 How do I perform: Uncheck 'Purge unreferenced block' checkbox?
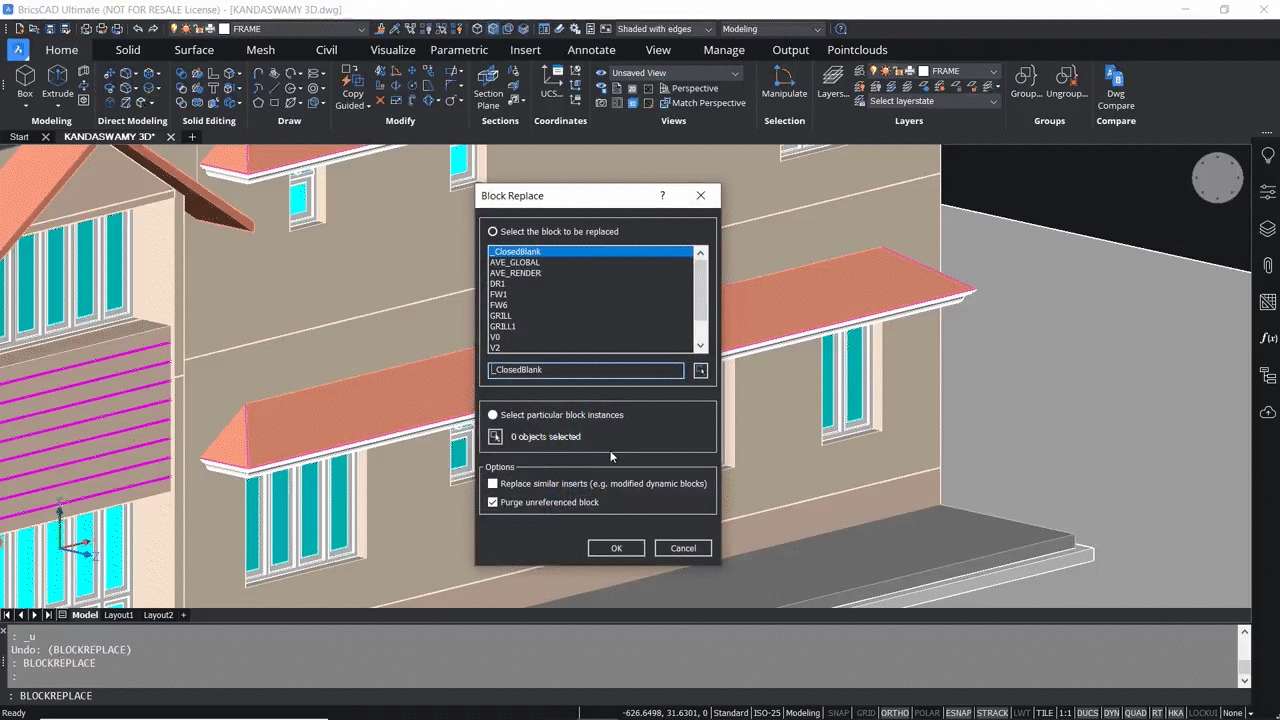493,502
